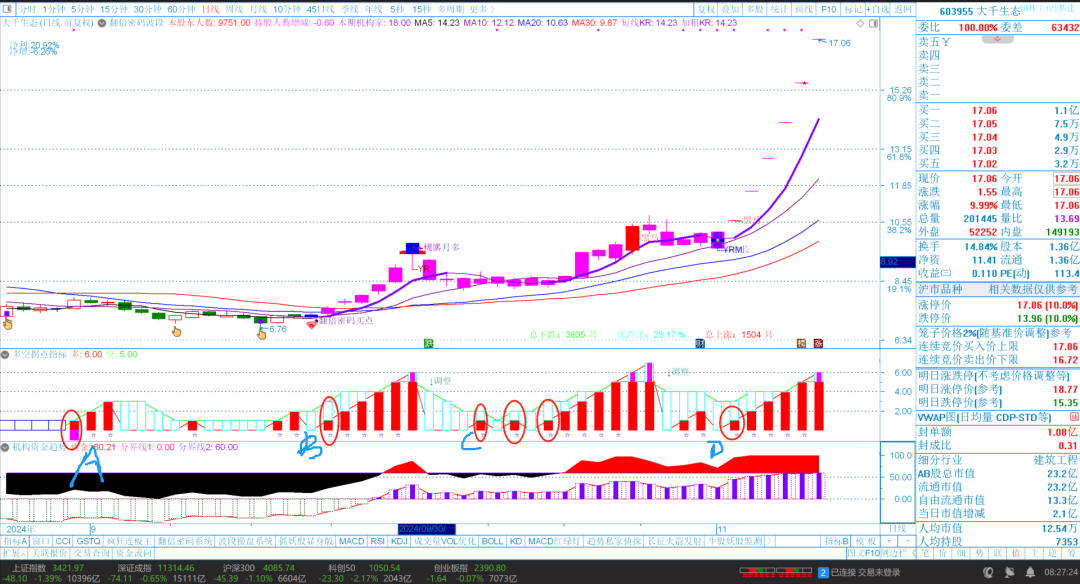Open the 复权 adjustment menu
1080x584 pixels.
pyautogui.click(x=706, y=9)
